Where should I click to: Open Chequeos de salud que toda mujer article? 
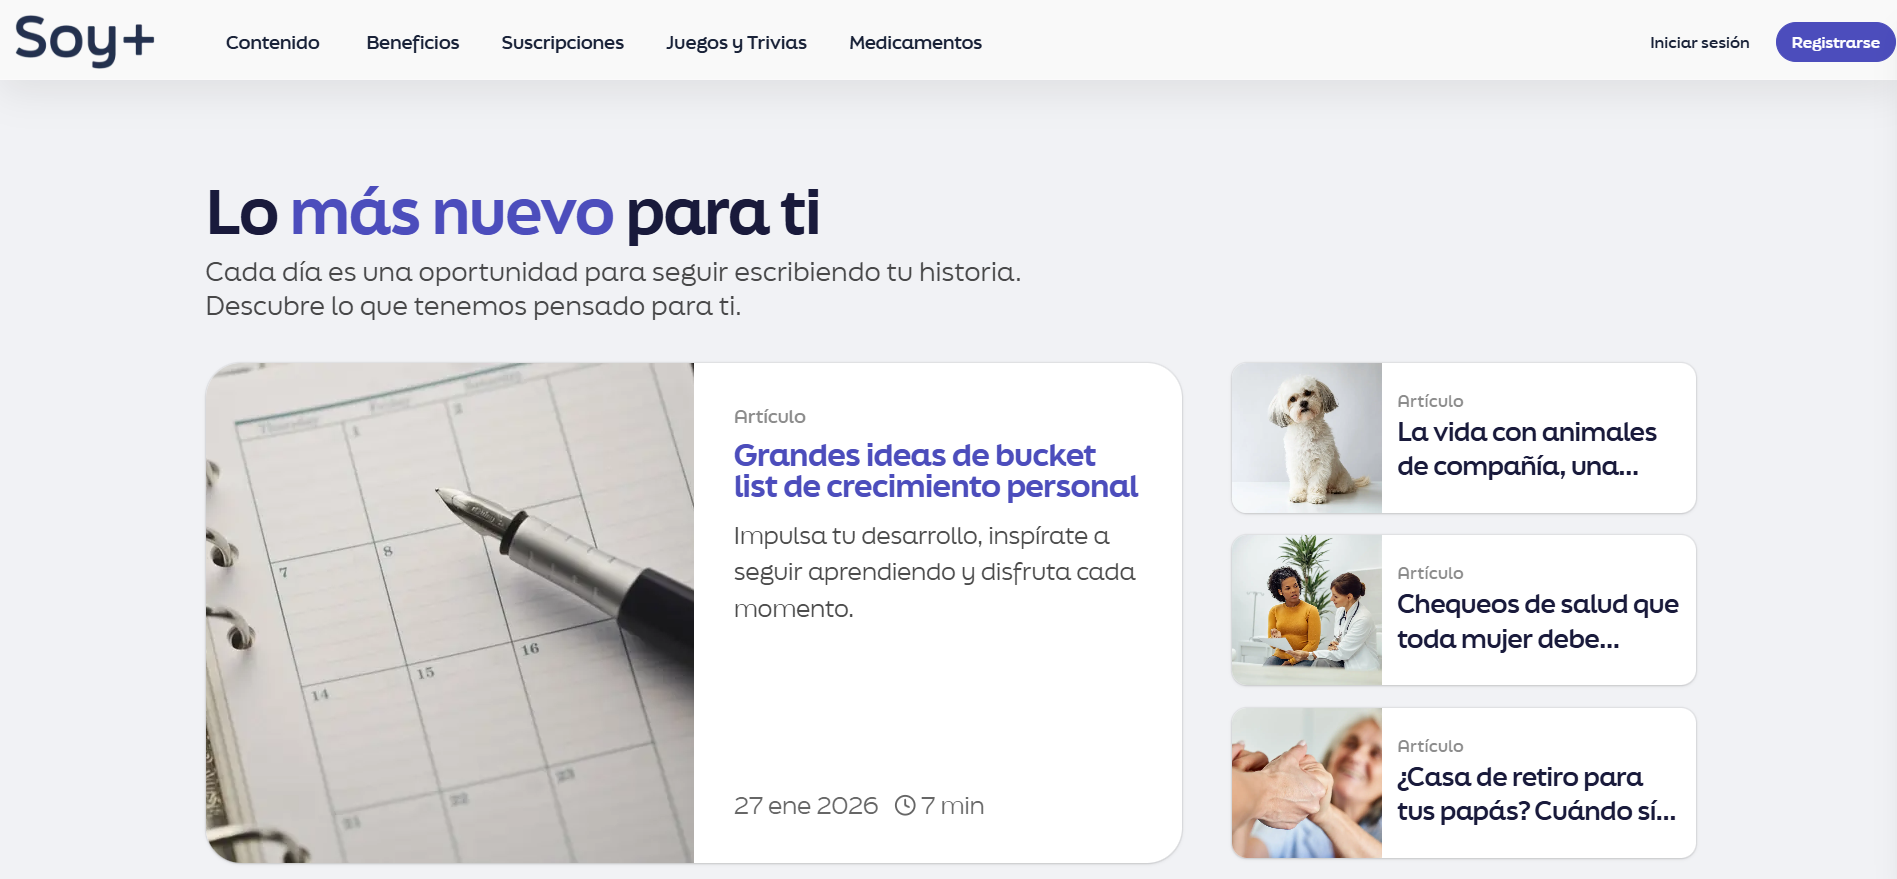pos(1537,621)
